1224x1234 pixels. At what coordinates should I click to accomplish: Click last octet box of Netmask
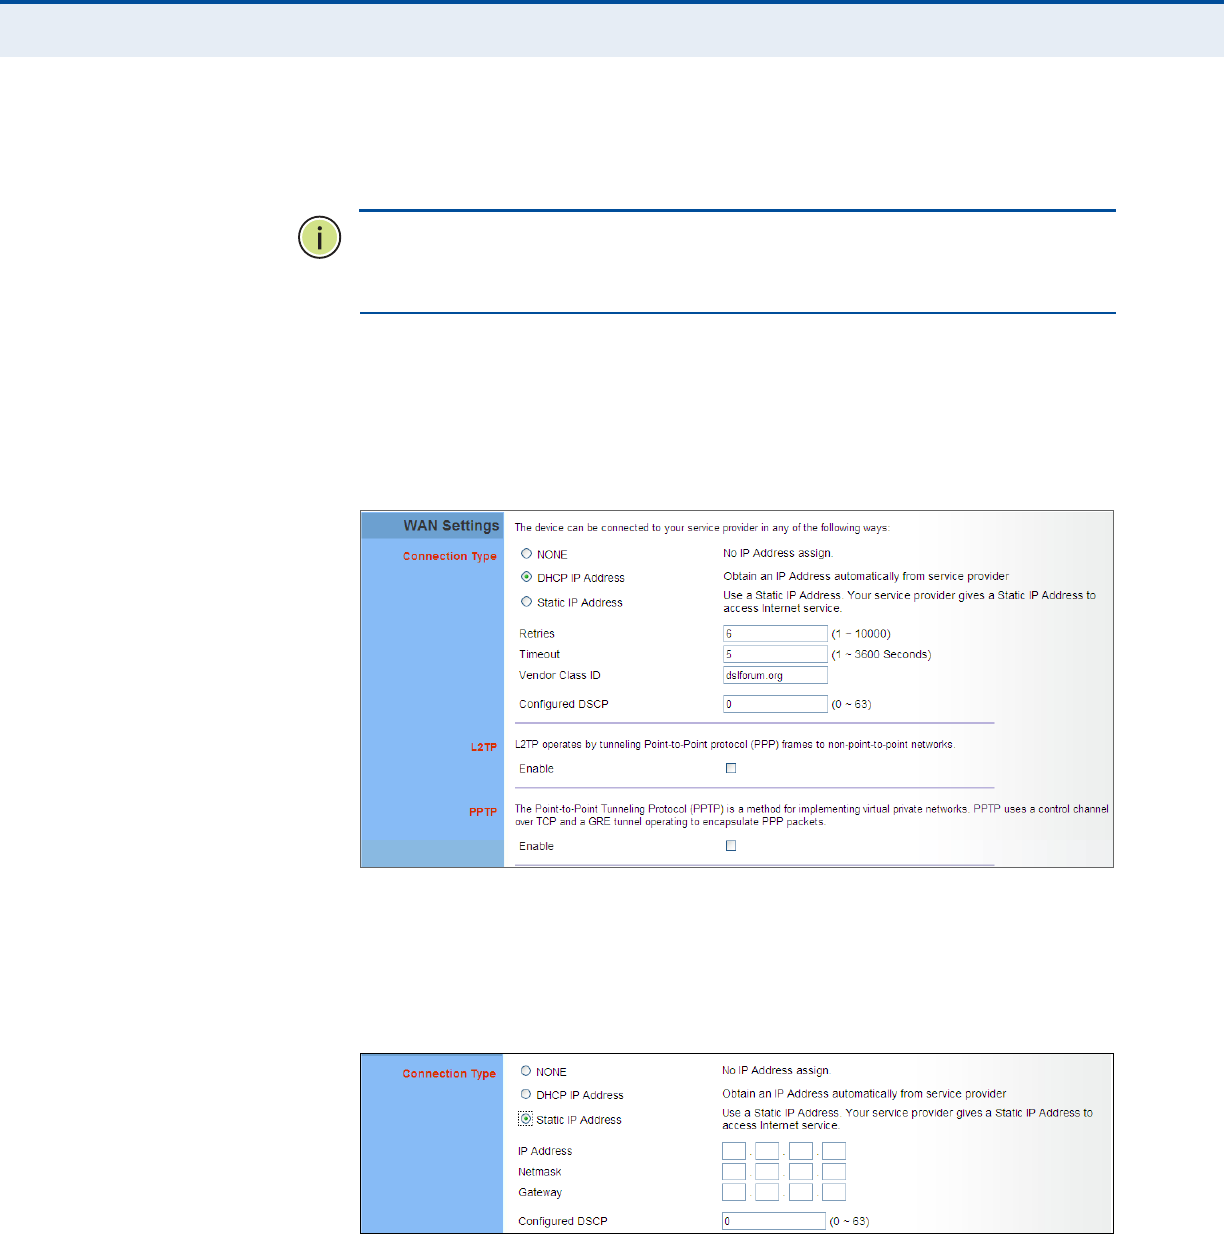(834, 1172)
